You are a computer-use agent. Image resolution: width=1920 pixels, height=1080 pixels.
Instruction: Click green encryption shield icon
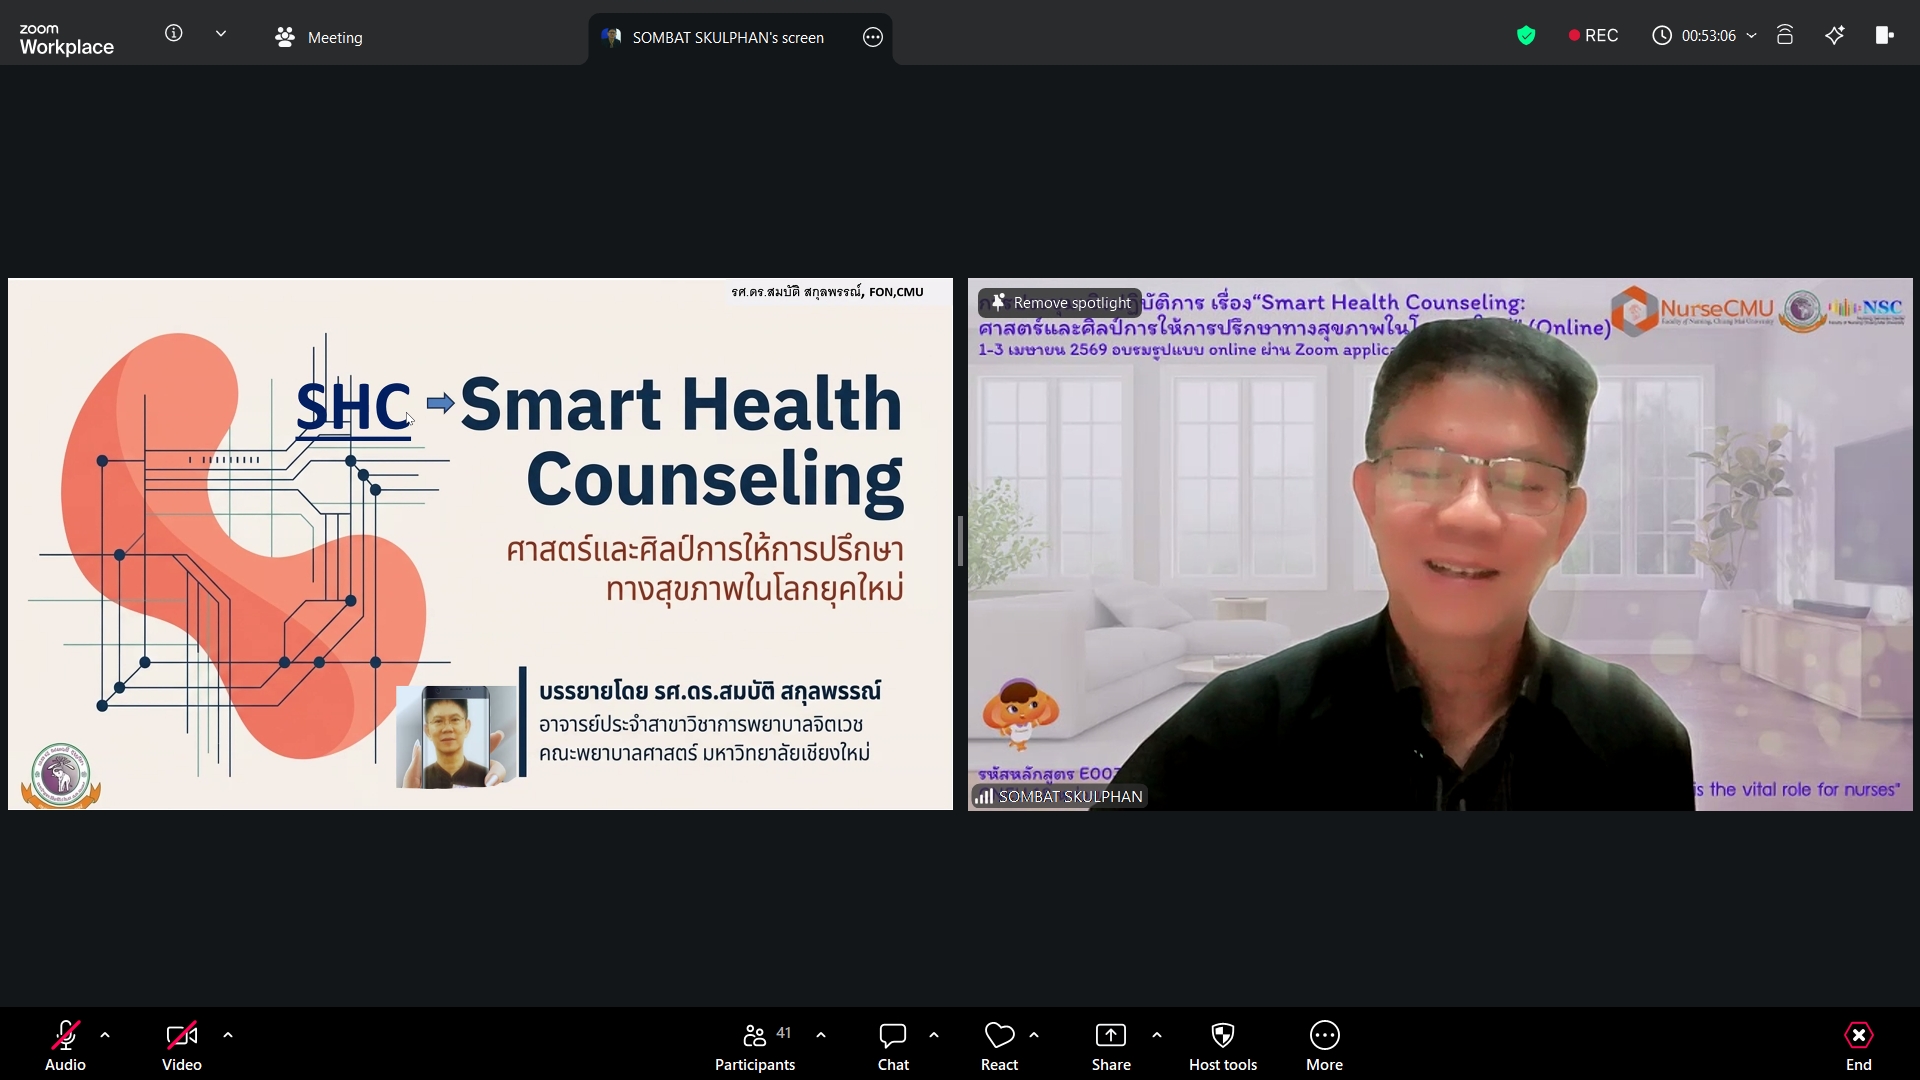tap(1526, 36)
